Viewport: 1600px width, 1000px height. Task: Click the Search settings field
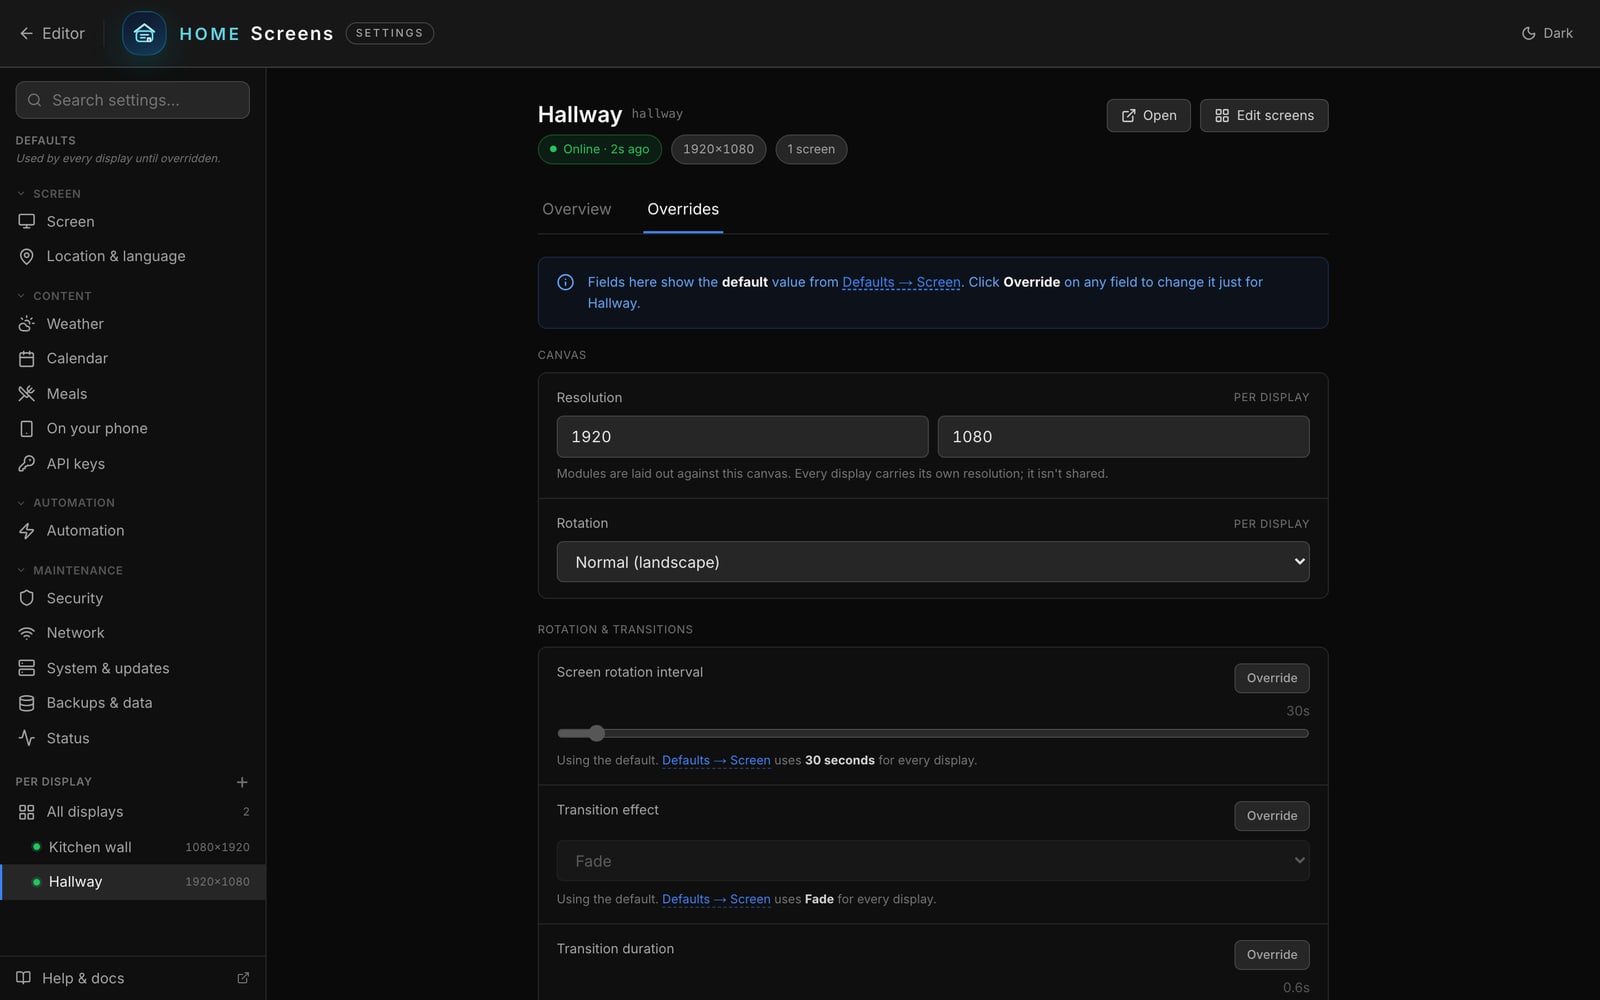pos(133,100)
